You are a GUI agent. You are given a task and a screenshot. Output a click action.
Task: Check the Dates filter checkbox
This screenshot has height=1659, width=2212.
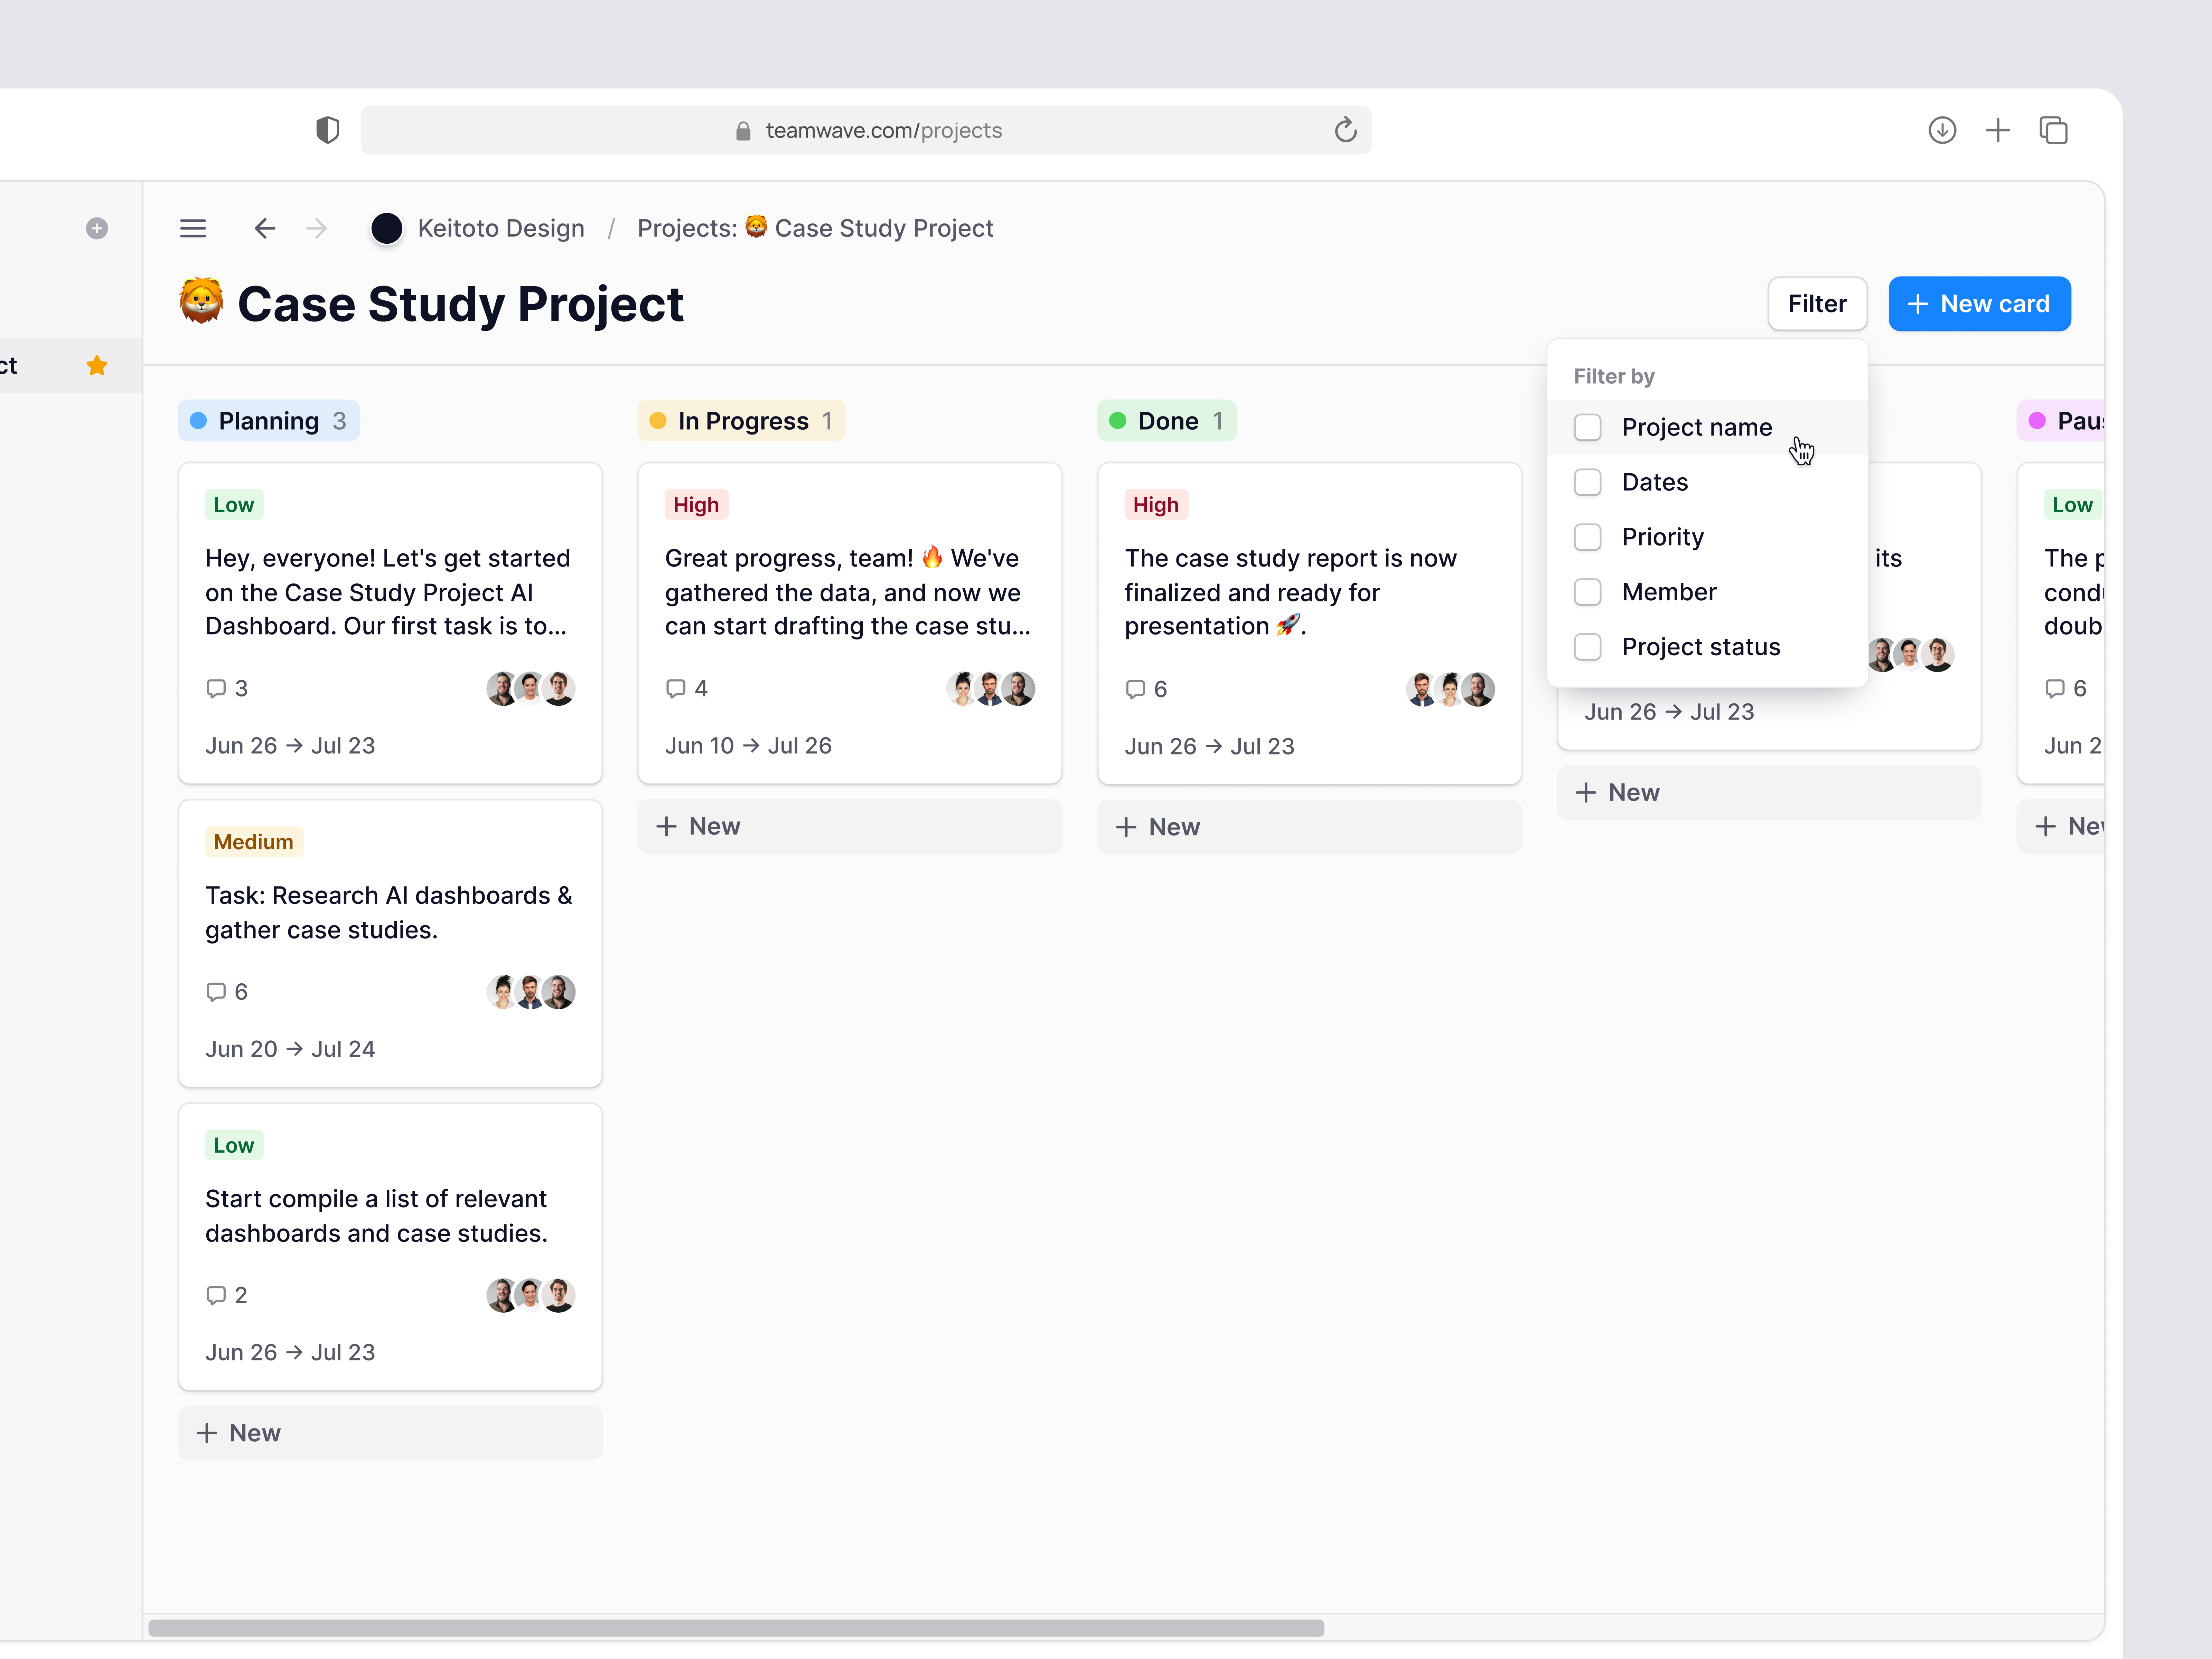pyautogui.click(x=1588, y=482)
